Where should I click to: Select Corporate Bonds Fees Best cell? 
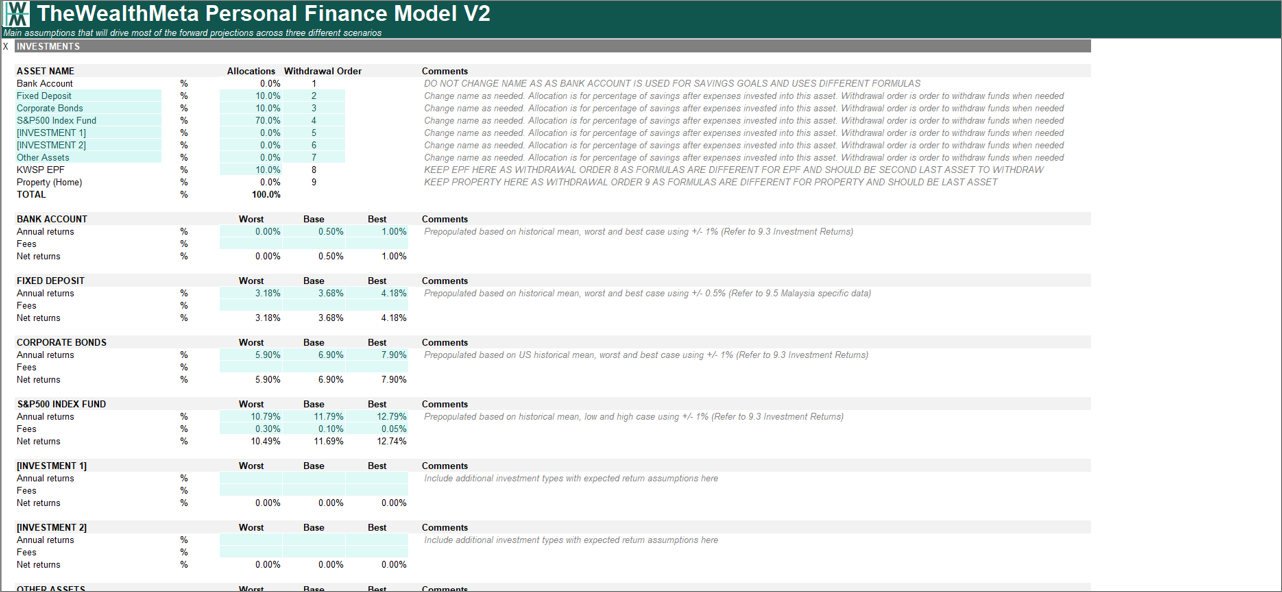(x=377, y=367)
